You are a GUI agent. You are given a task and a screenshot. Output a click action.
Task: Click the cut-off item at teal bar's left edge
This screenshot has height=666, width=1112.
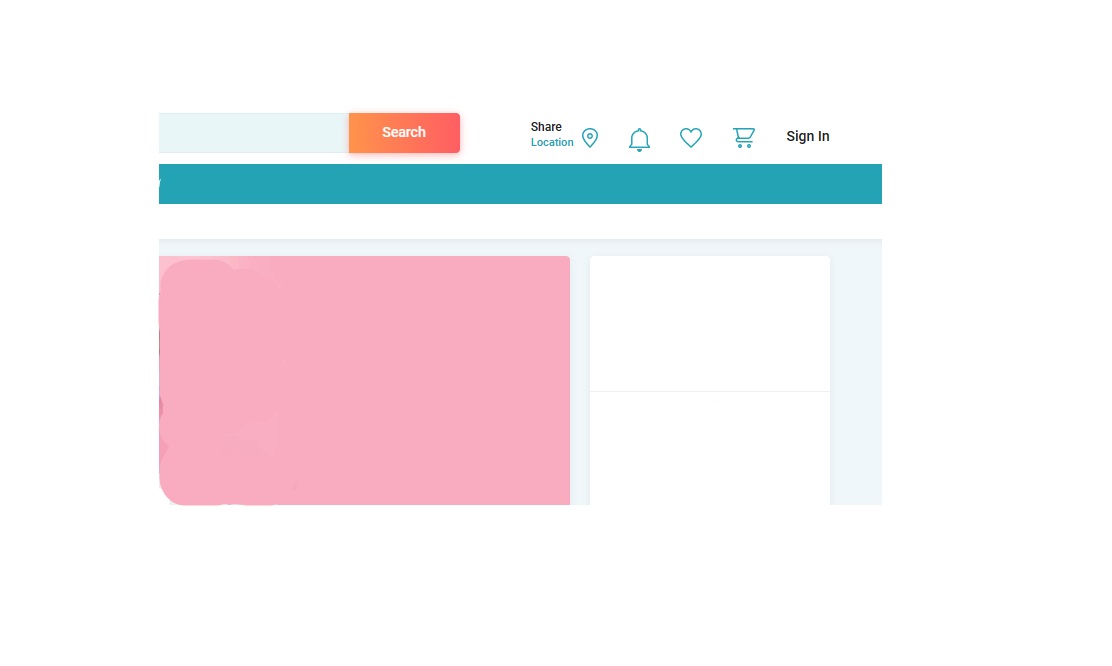(x=160, y=184)
